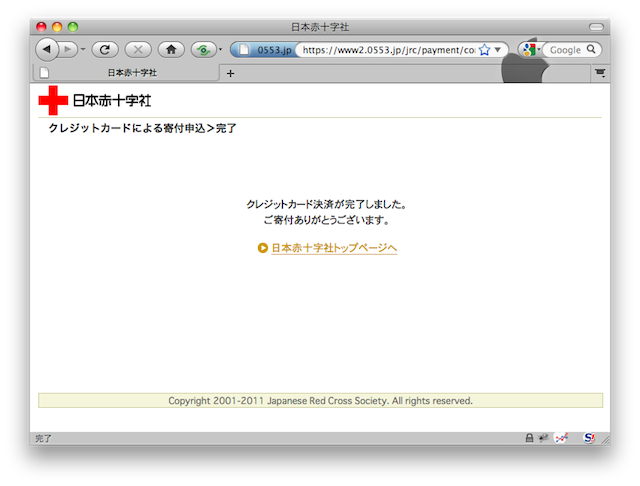640x486 pixels.
Task: Open the green eye icon's dropdown arrow
Action: pos(220,49)
